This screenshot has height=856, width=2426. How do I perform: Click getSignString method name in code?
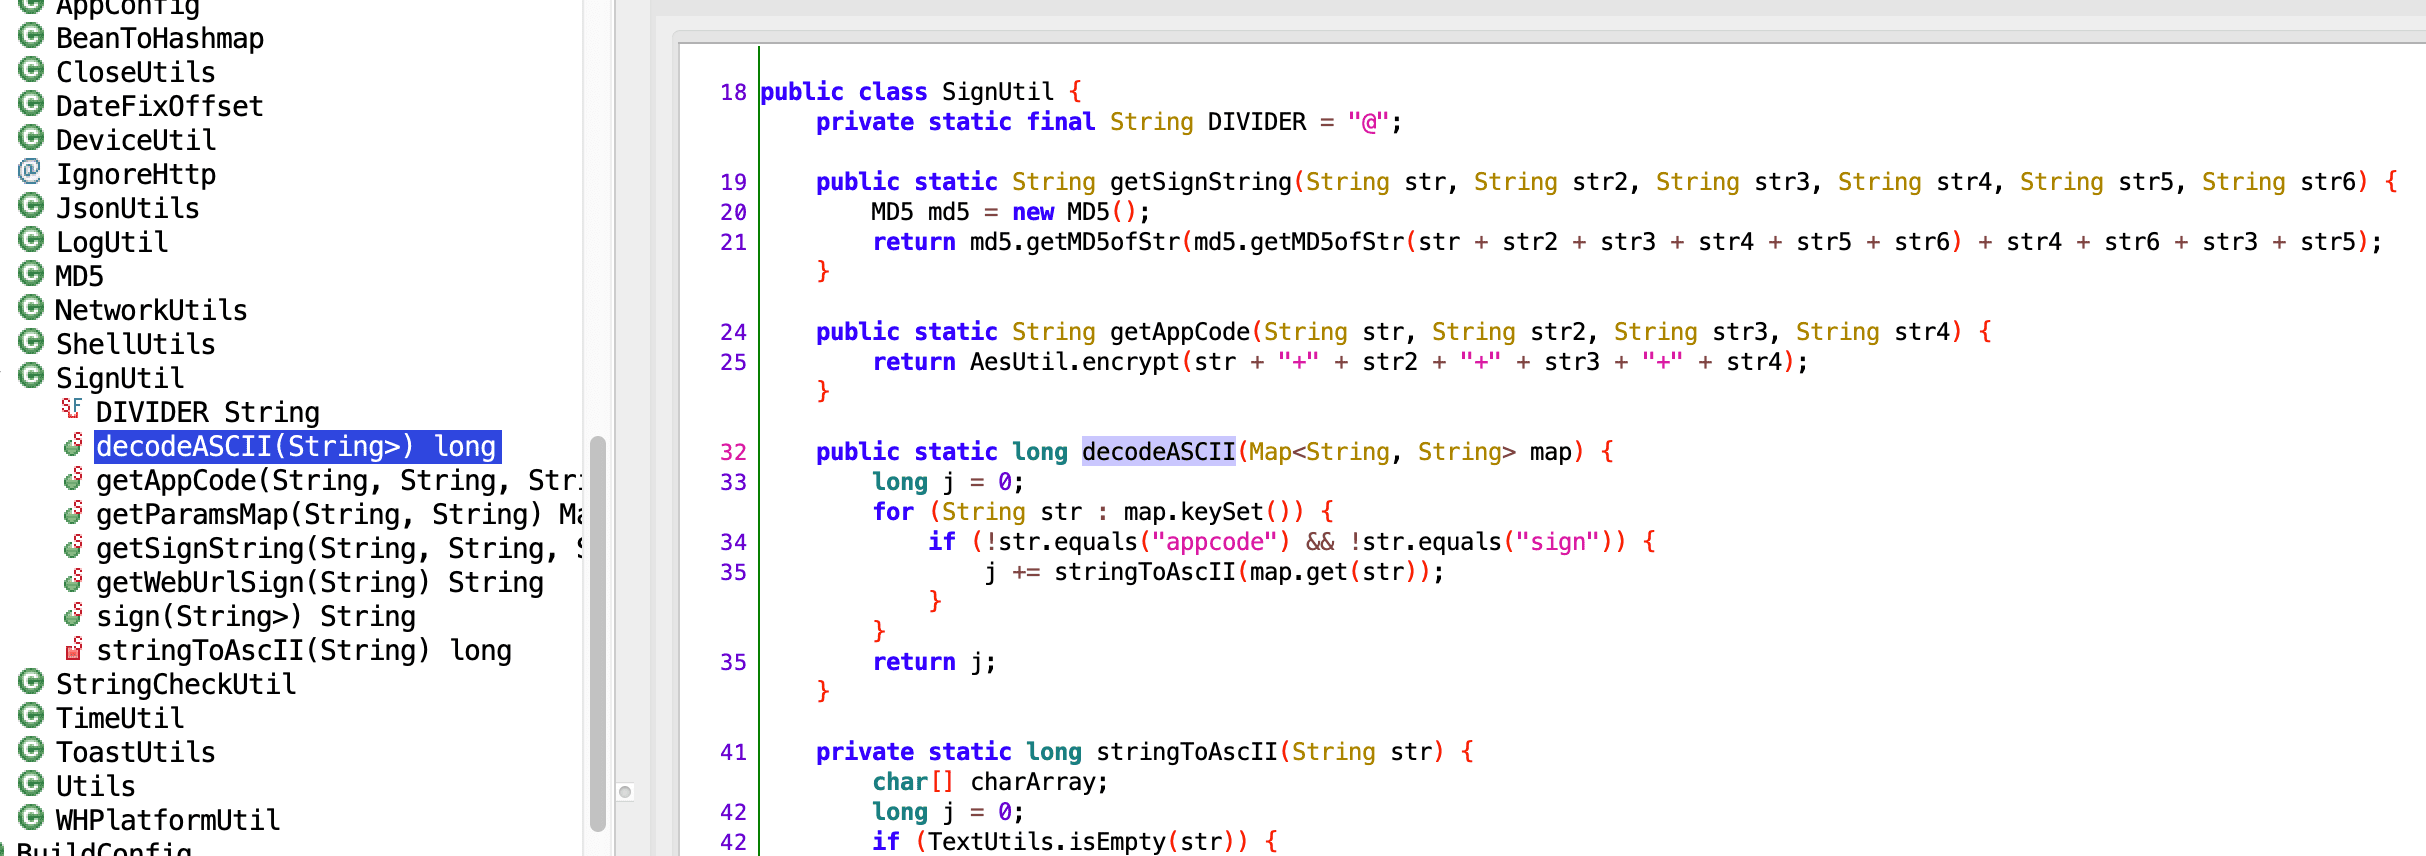tap(1201, 182)
